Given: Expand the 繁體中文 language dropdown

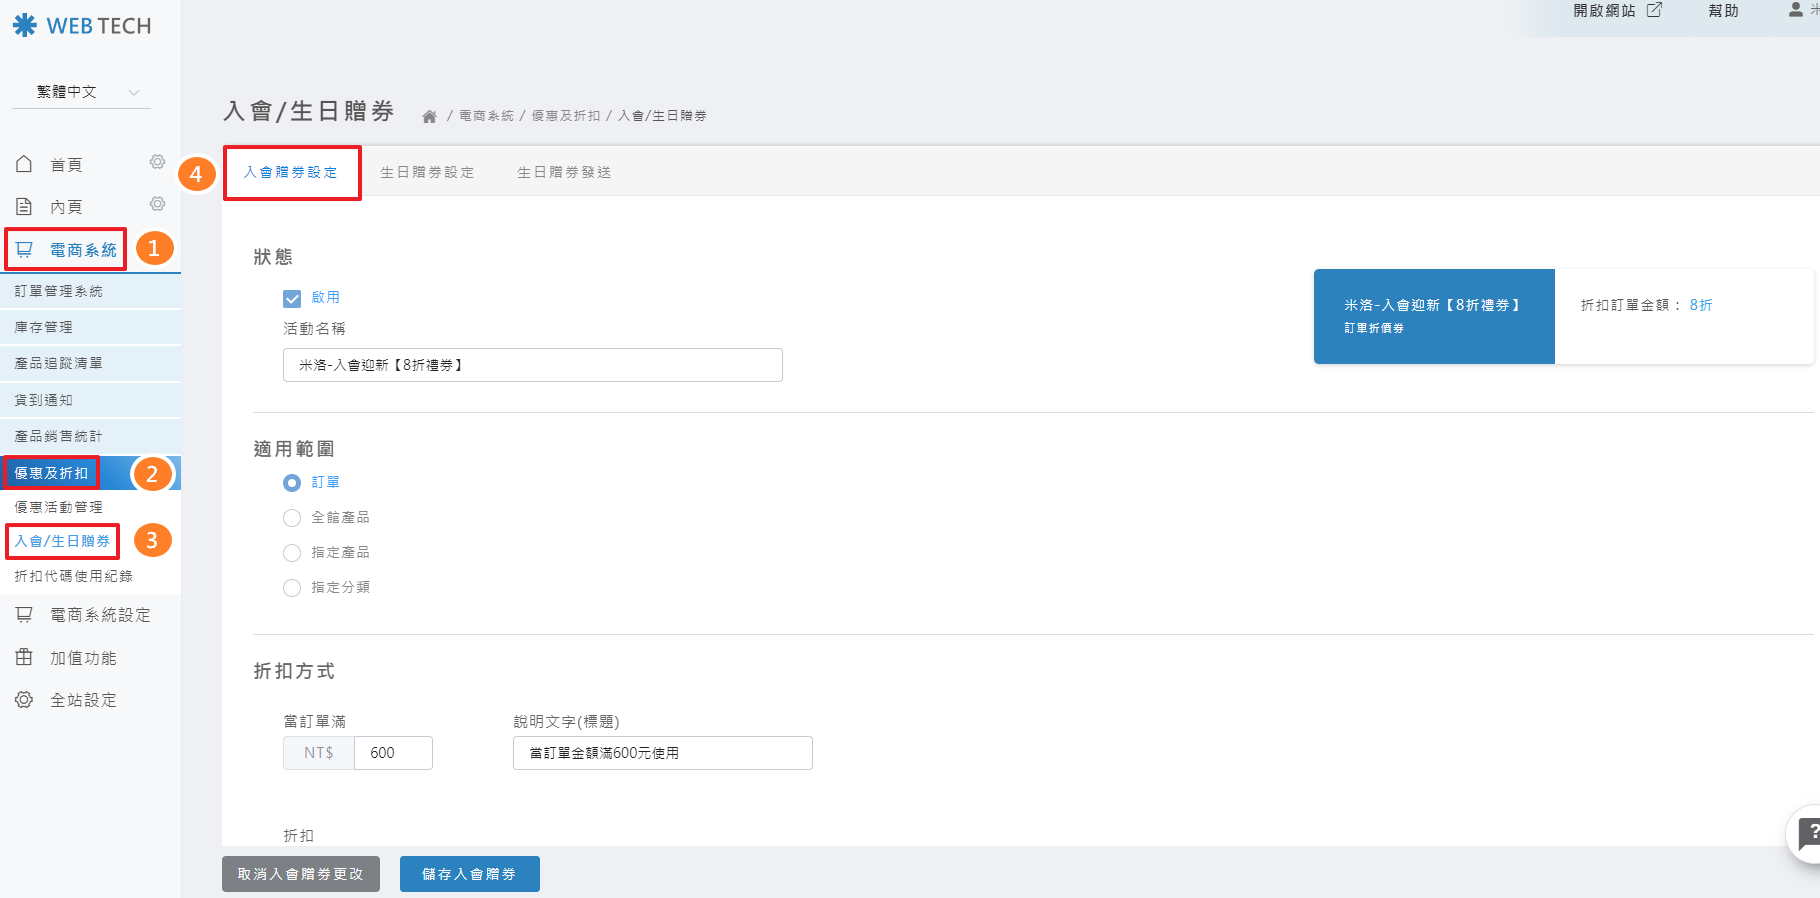Looking at the screenshot, I should pyautogui.click(x=81, y=92).
